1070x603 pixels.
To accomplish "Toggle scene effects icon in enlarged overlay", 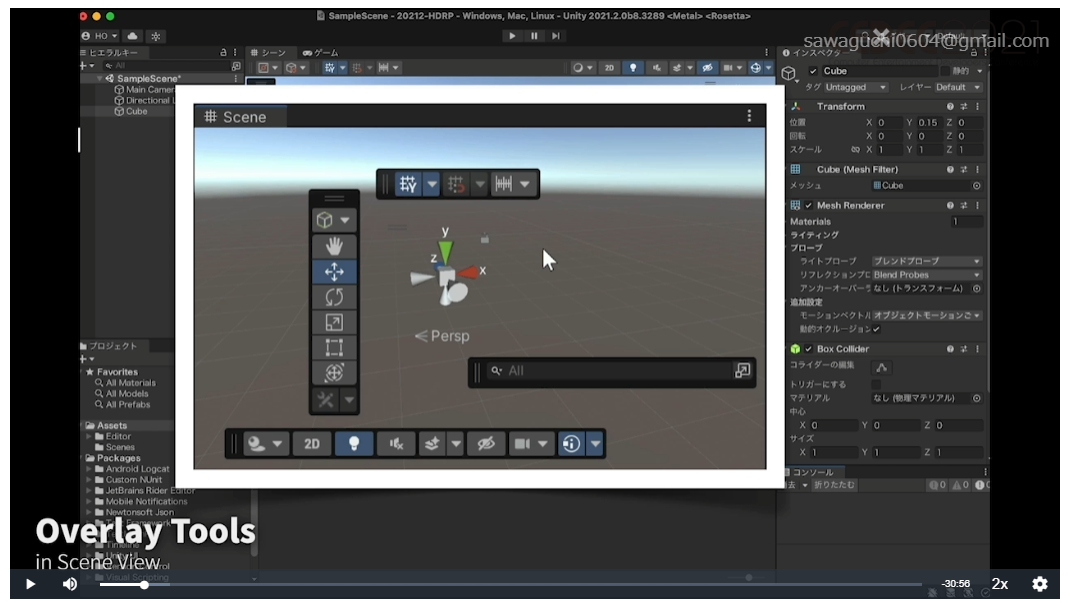I will [431, 444].
